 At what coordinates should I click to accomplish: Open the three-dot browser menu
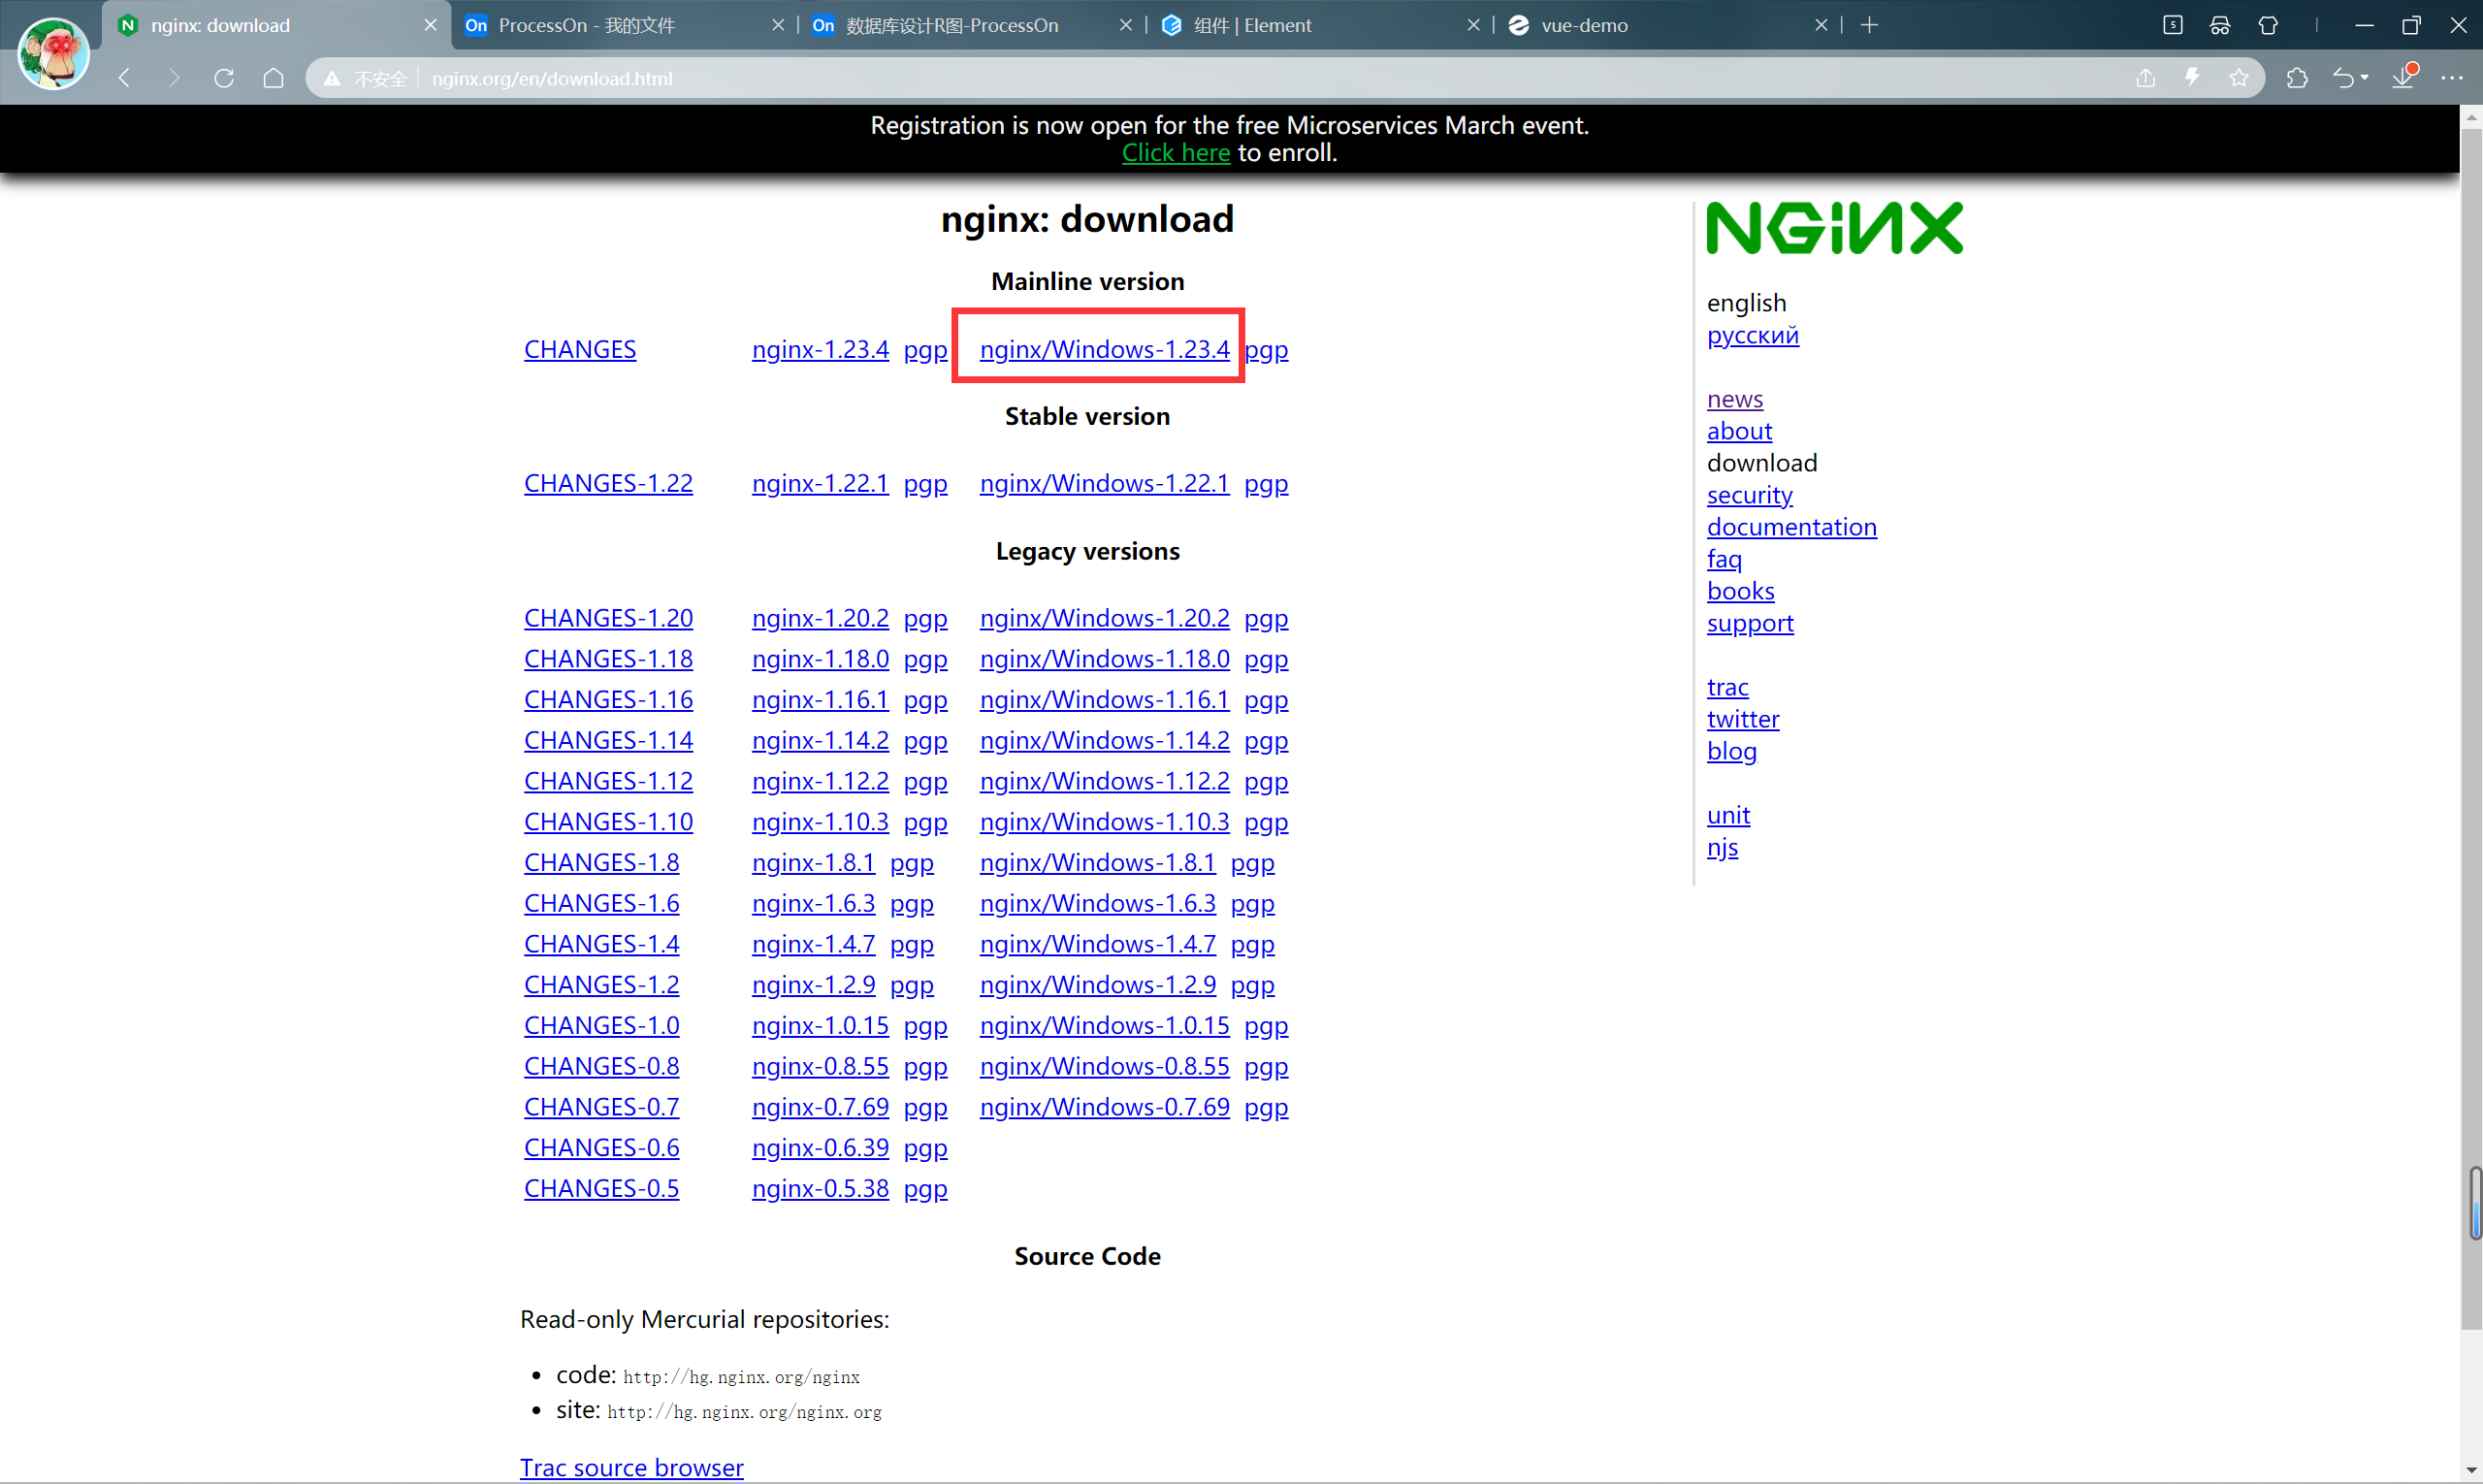2452,78
